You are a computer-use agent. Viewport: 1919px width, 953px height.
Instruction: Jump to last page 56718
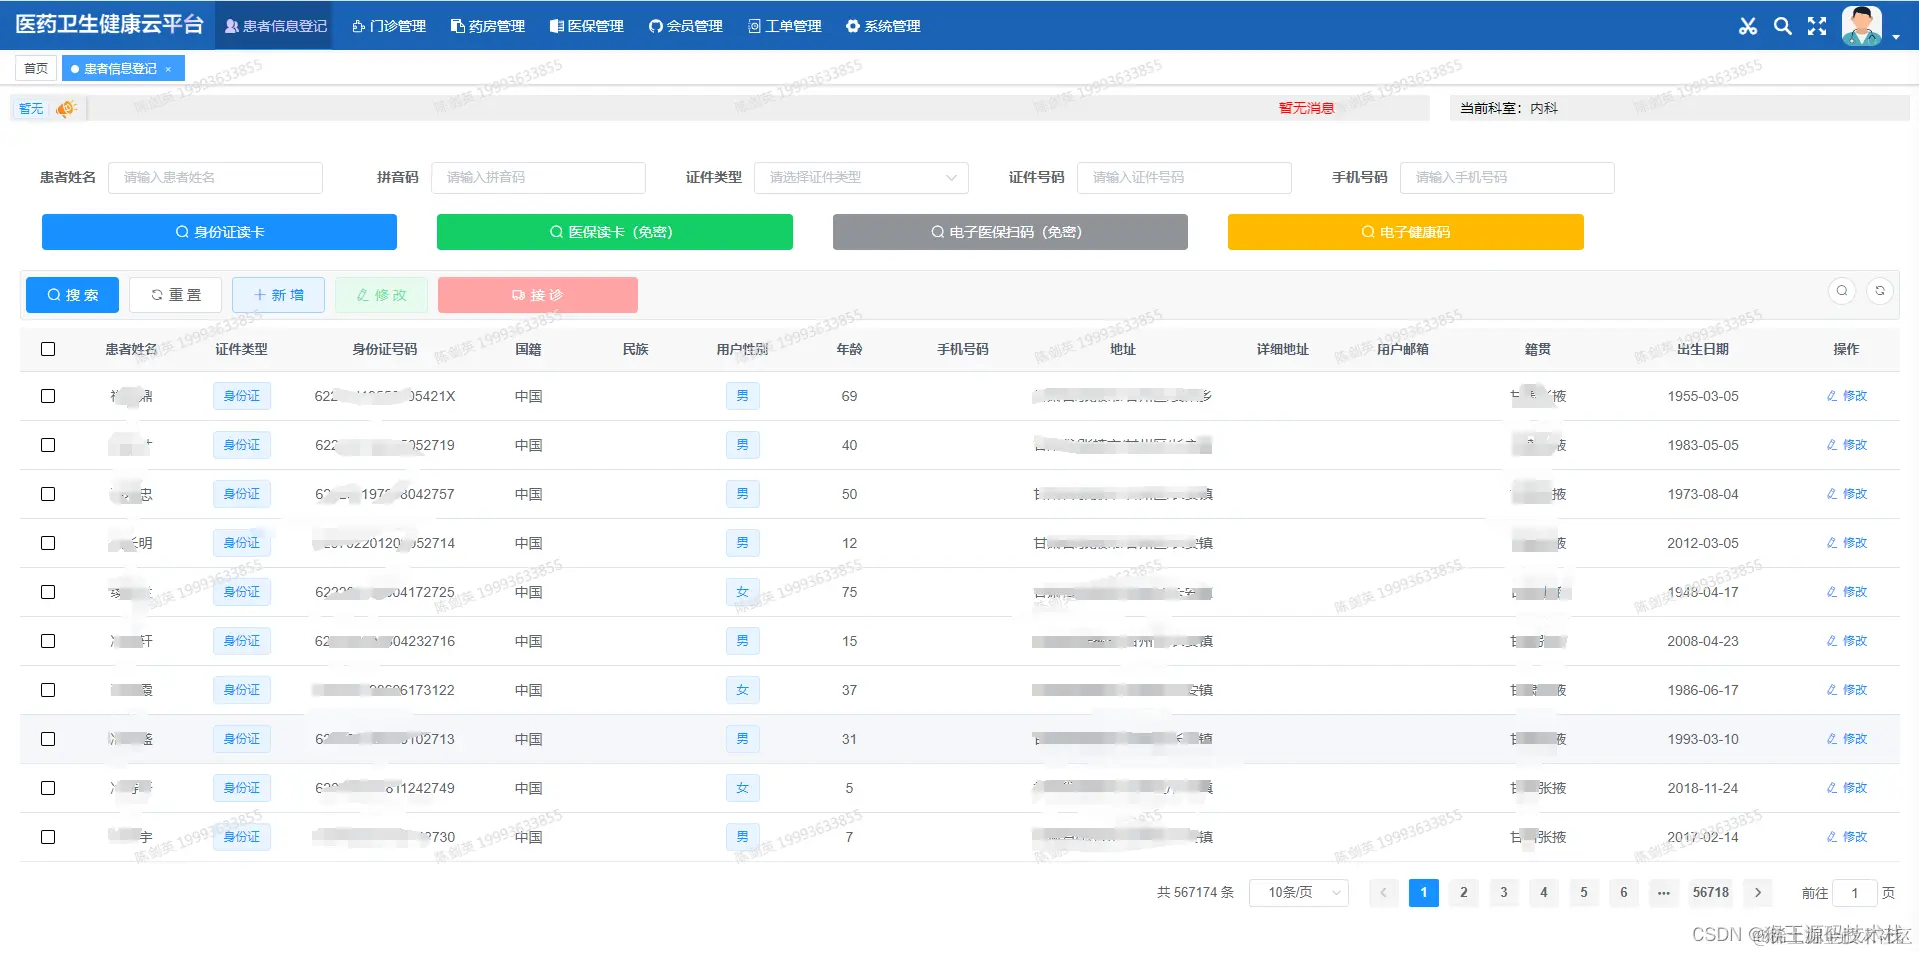[x=1711, y=893]
